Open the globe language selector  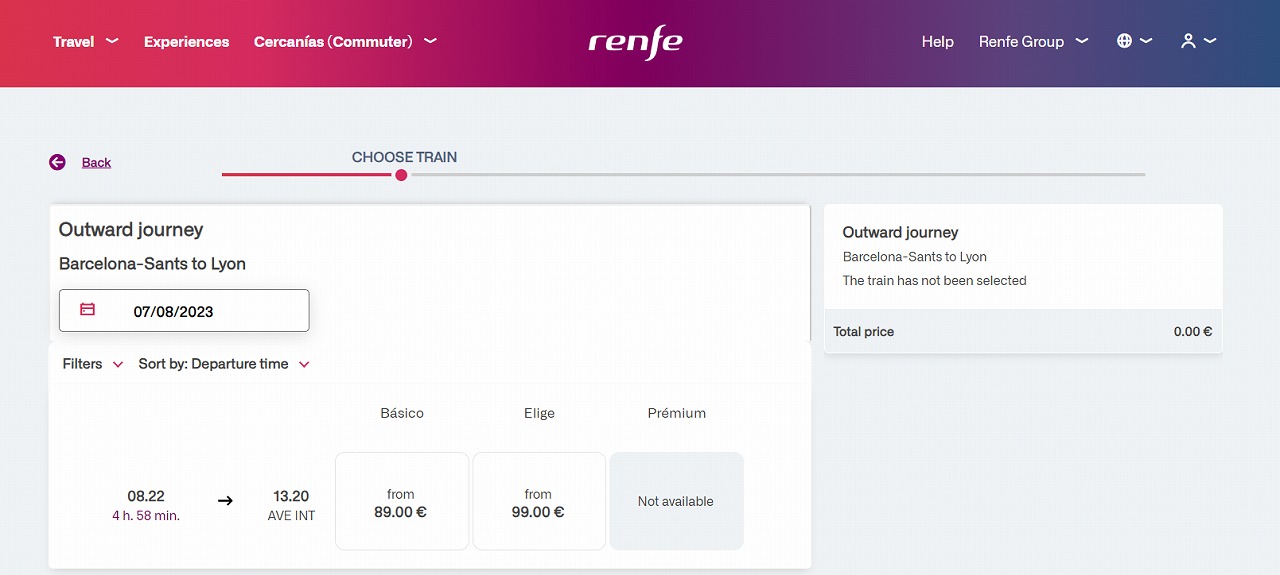point(1134,41)
